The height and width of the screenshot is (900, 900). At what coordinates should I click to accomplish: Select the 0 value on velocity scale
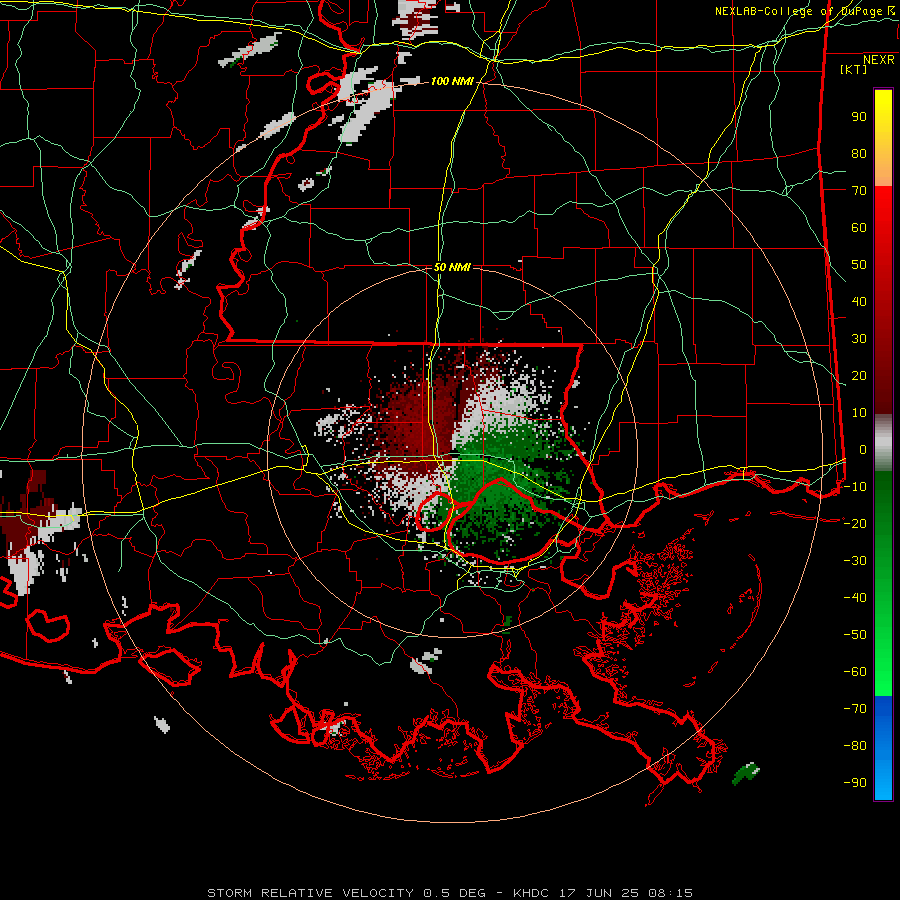coord(863,450)
